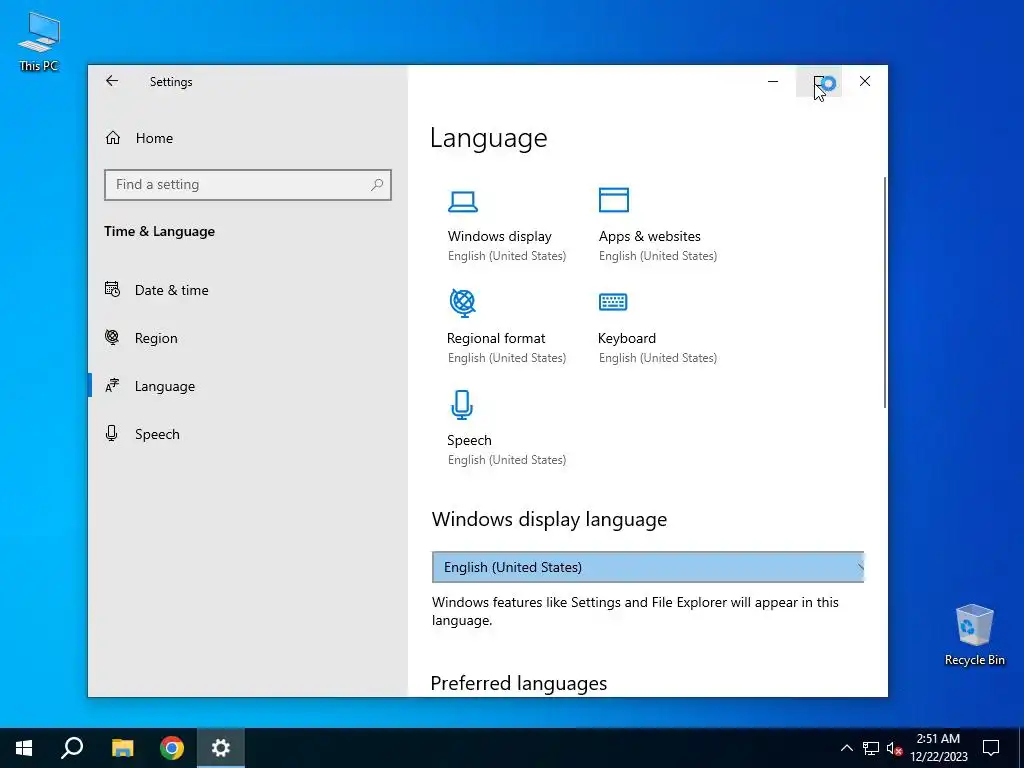
Task: Open the Windows Start menu
Action: pos(24,748)
